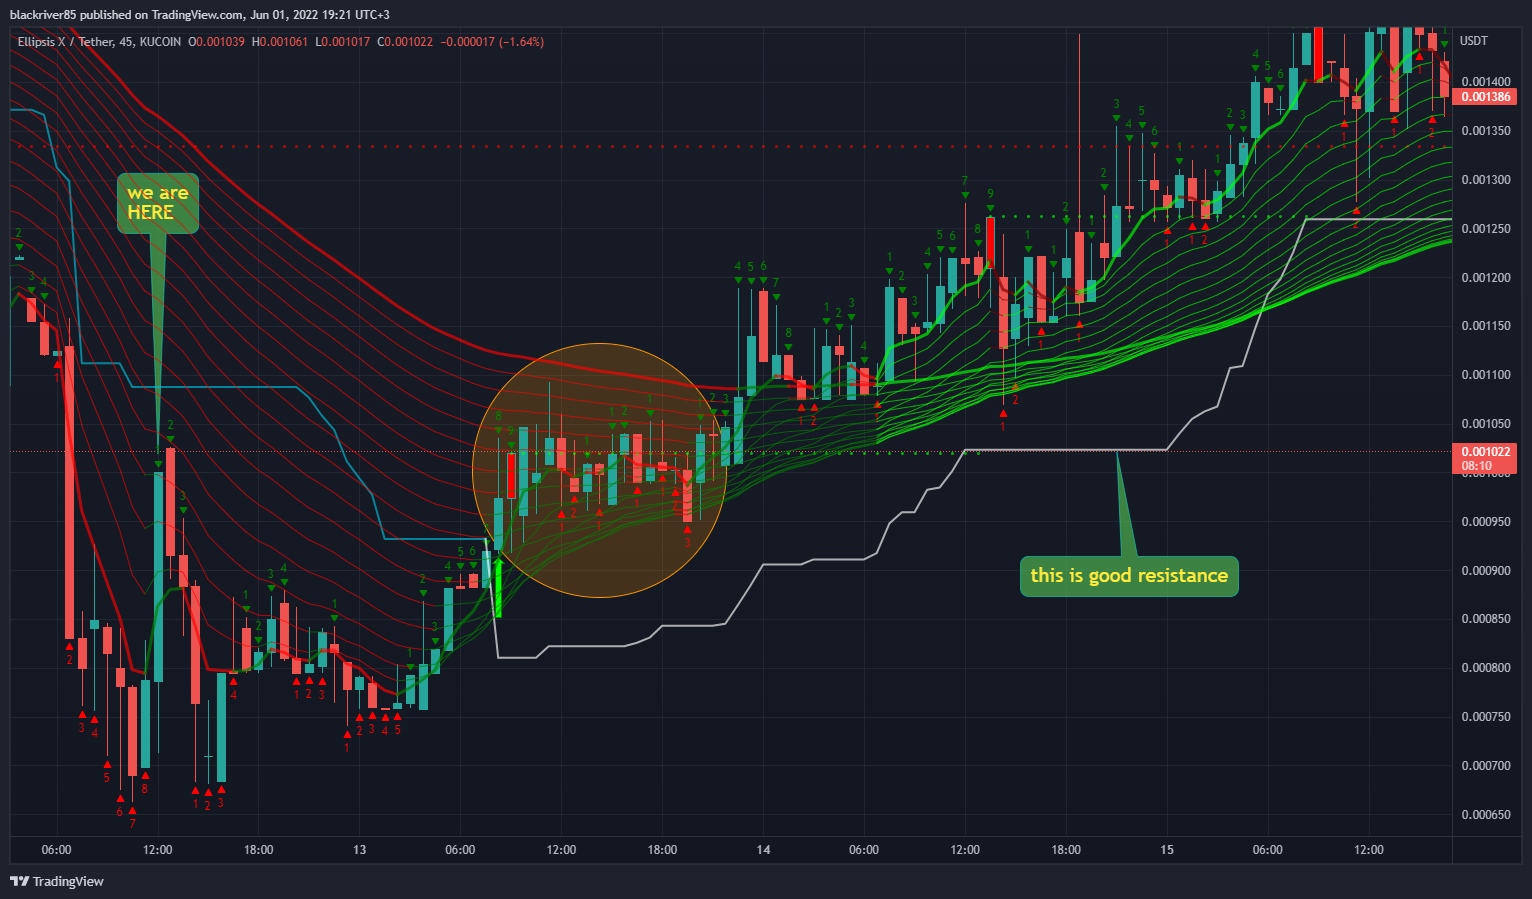
Task: Click the day 14 time axis label
Action: (x=763, y=850)
